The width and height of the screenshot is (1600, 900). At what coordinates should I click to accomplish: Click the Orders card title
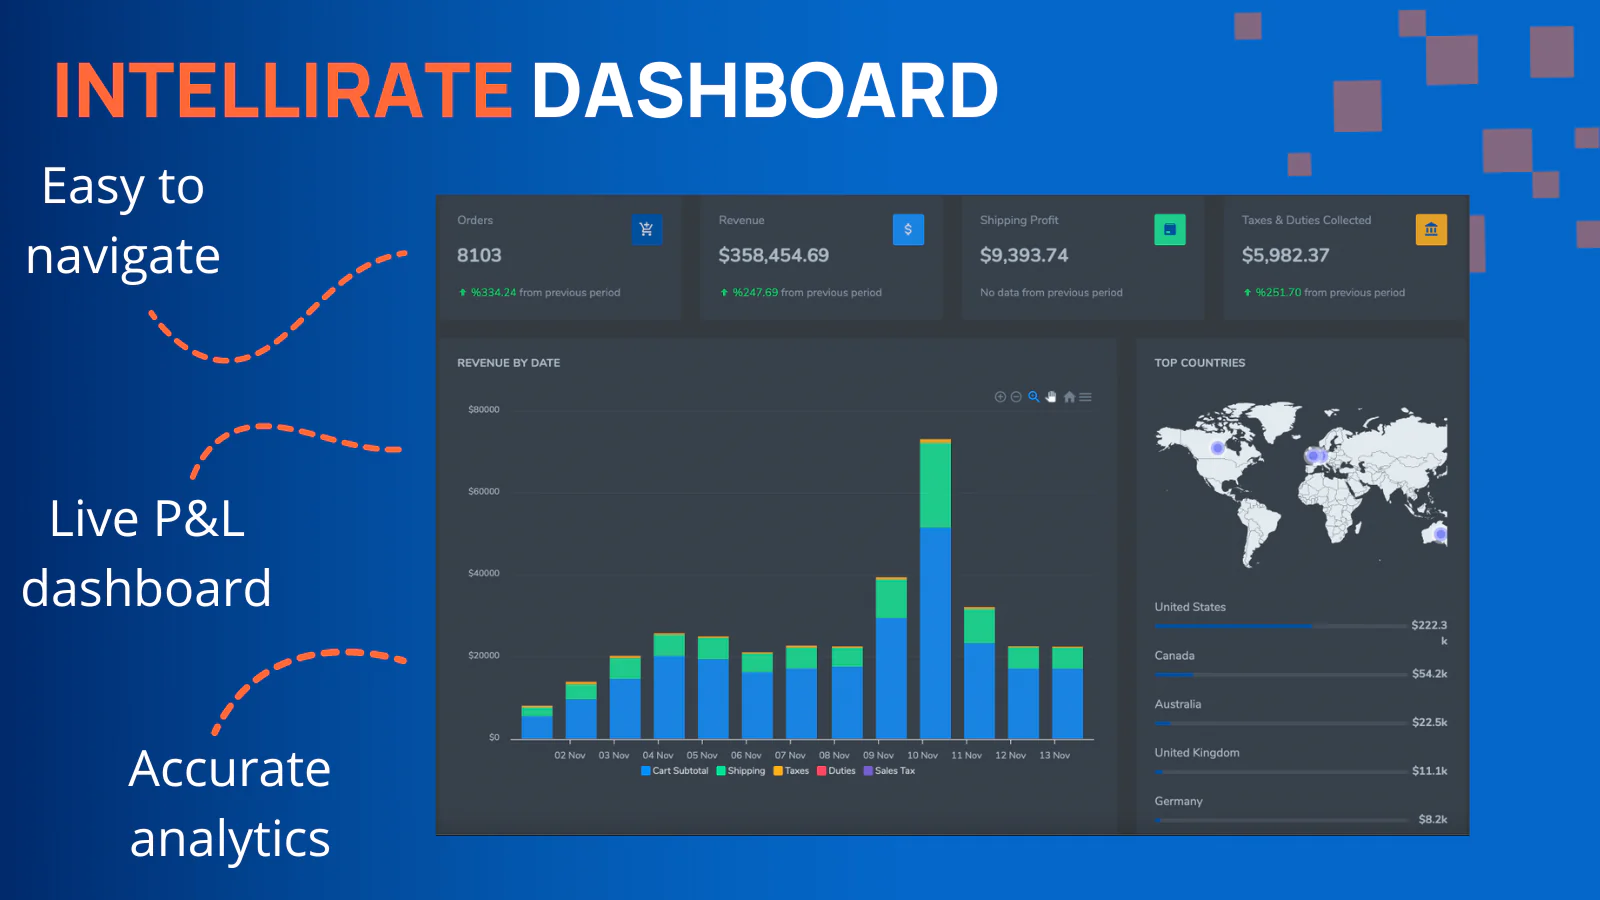pyautogui.click(x=475, y=220)
